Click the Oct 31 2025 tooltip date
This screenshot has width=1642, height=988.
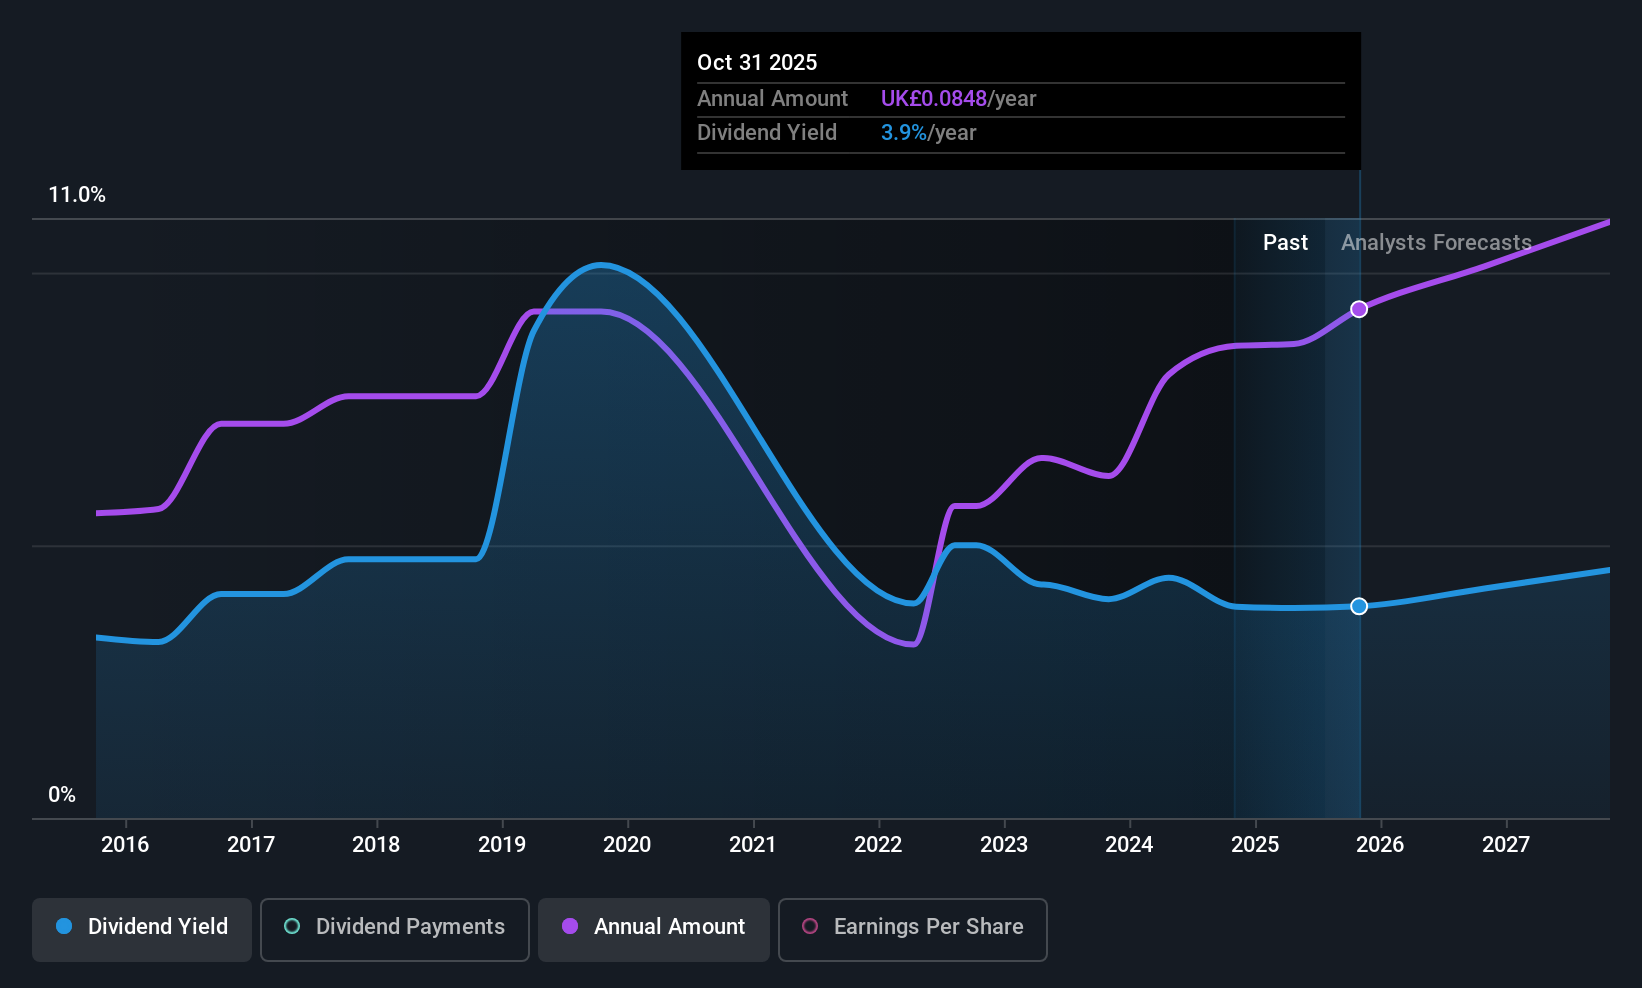click(757, 62)
